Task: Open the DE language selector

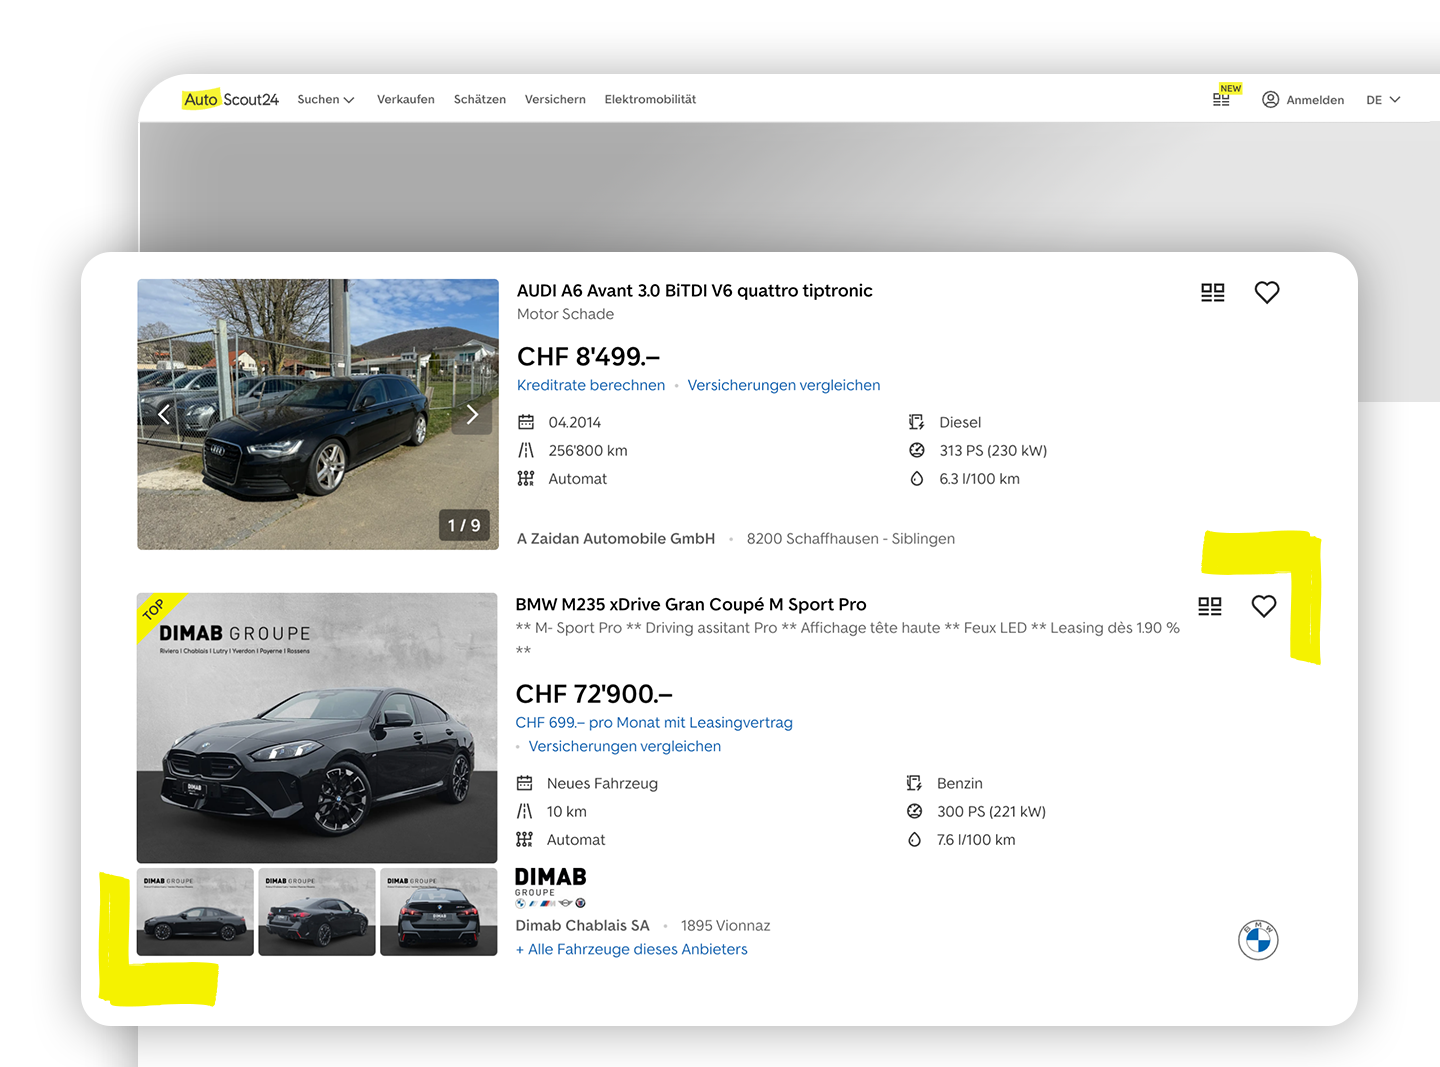Action: 1383,100
